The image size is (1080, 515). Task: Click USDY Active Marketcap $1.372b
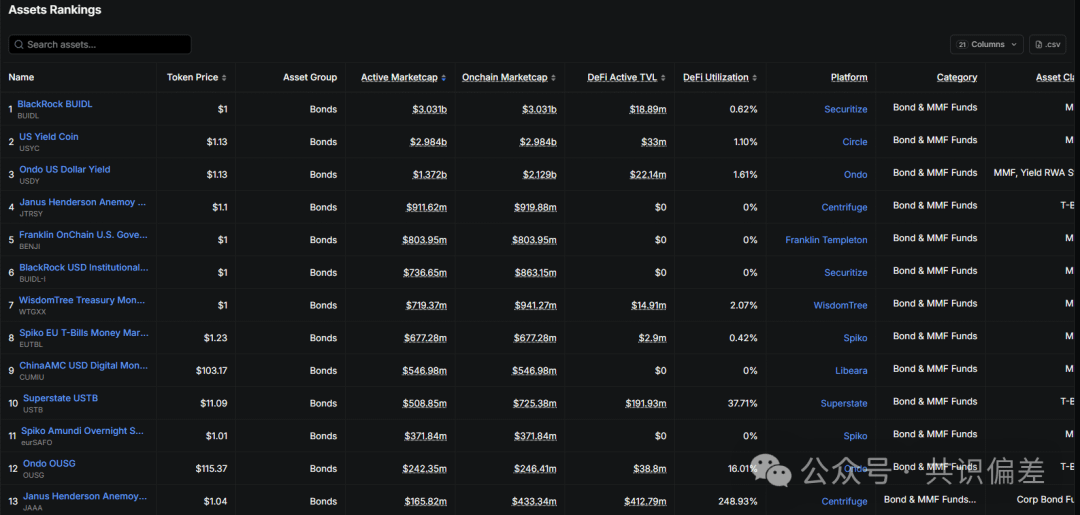tap(429, 175)
